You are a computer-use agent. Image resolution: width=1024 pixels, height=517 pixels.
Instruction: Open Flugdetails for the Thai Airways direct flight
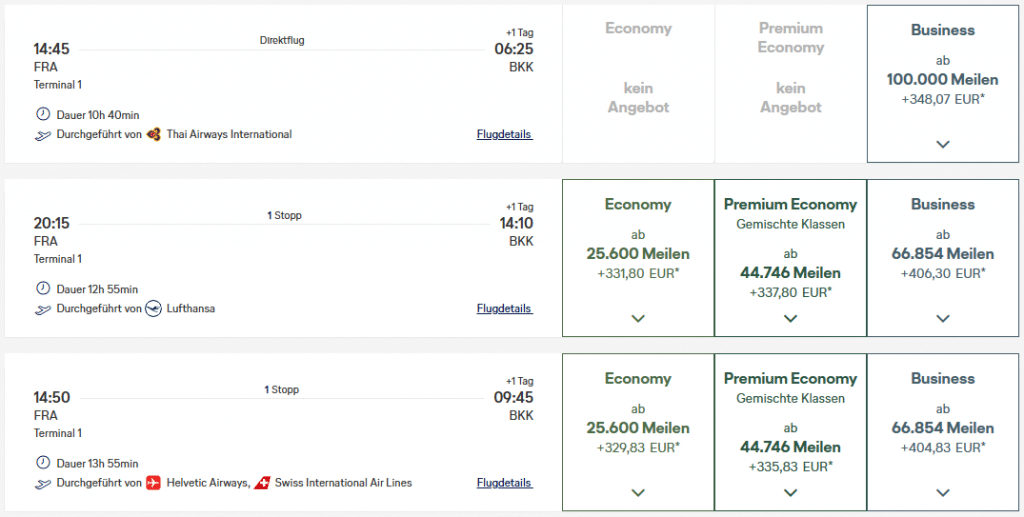504,134
